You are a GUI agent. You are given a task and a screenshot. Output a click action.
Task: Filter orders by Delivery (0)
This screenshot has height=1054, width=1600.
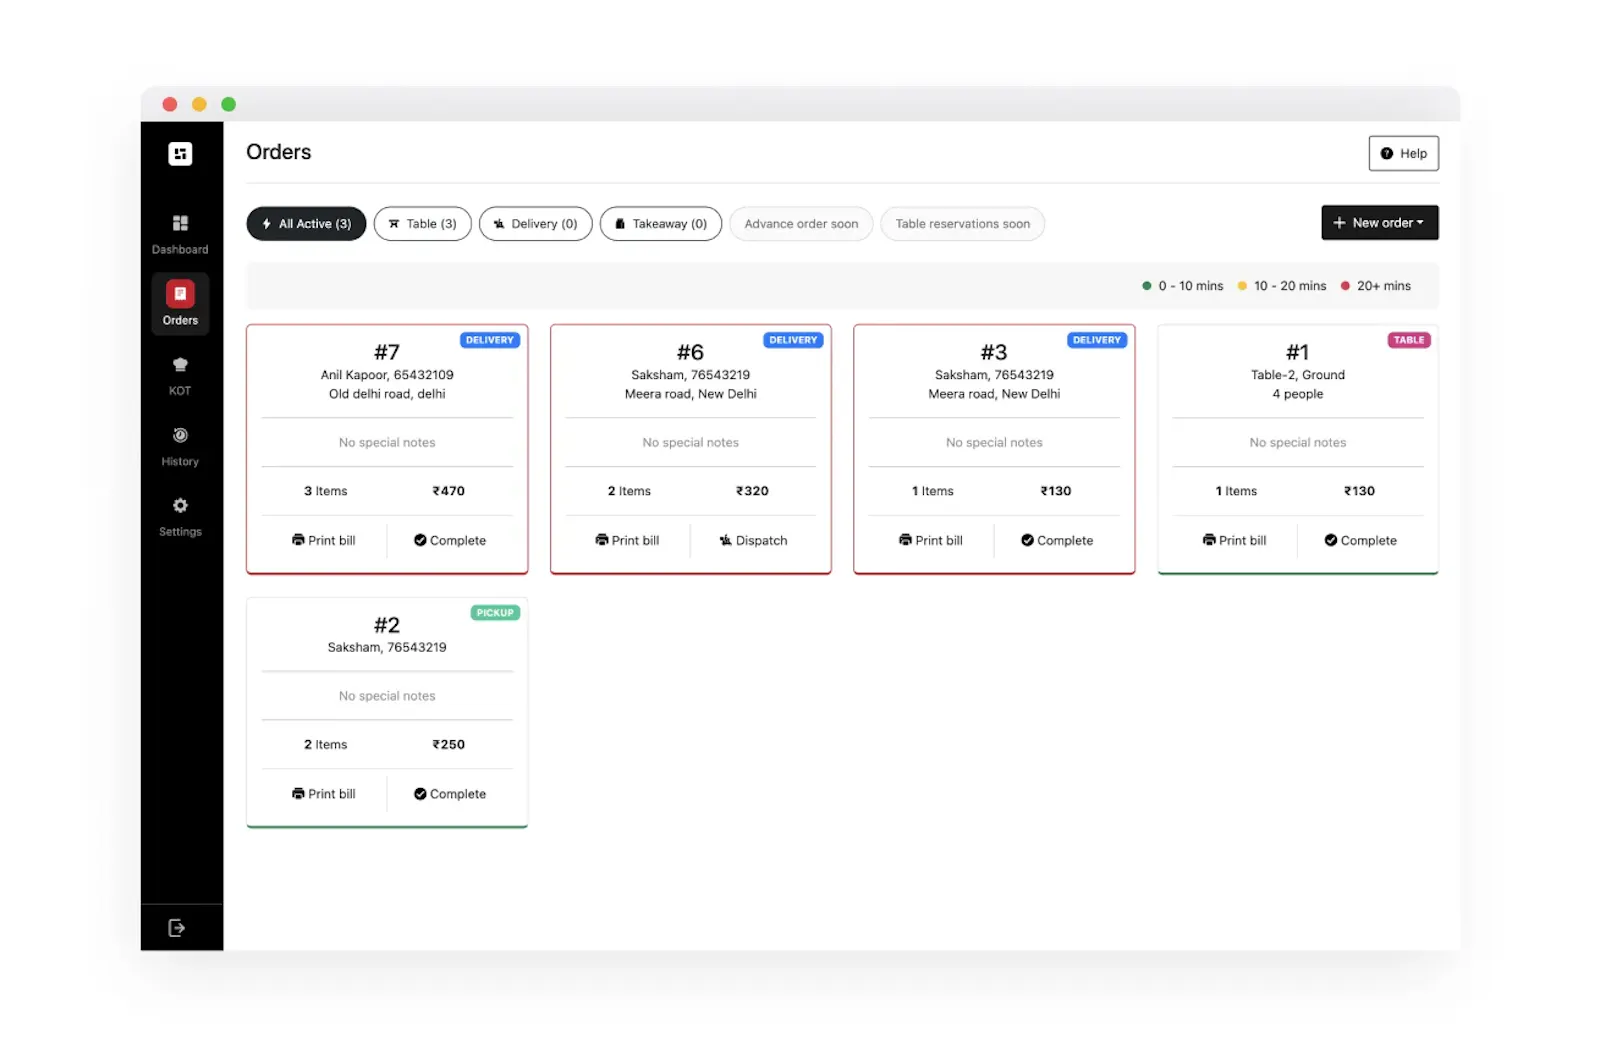coord(535,224)
